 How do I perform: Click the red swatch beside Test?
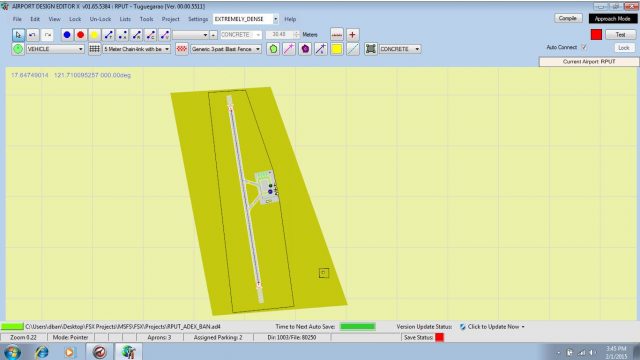click(x=596, y=35)
